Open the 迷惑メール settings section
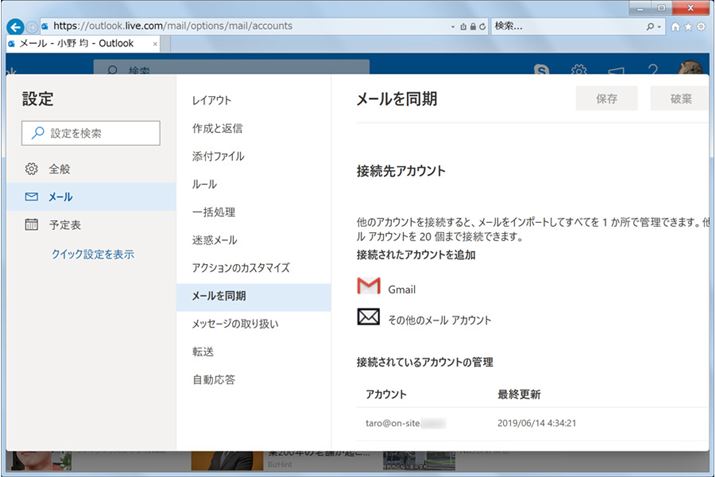The image size is (715, 477). click(x=214, y=240)
